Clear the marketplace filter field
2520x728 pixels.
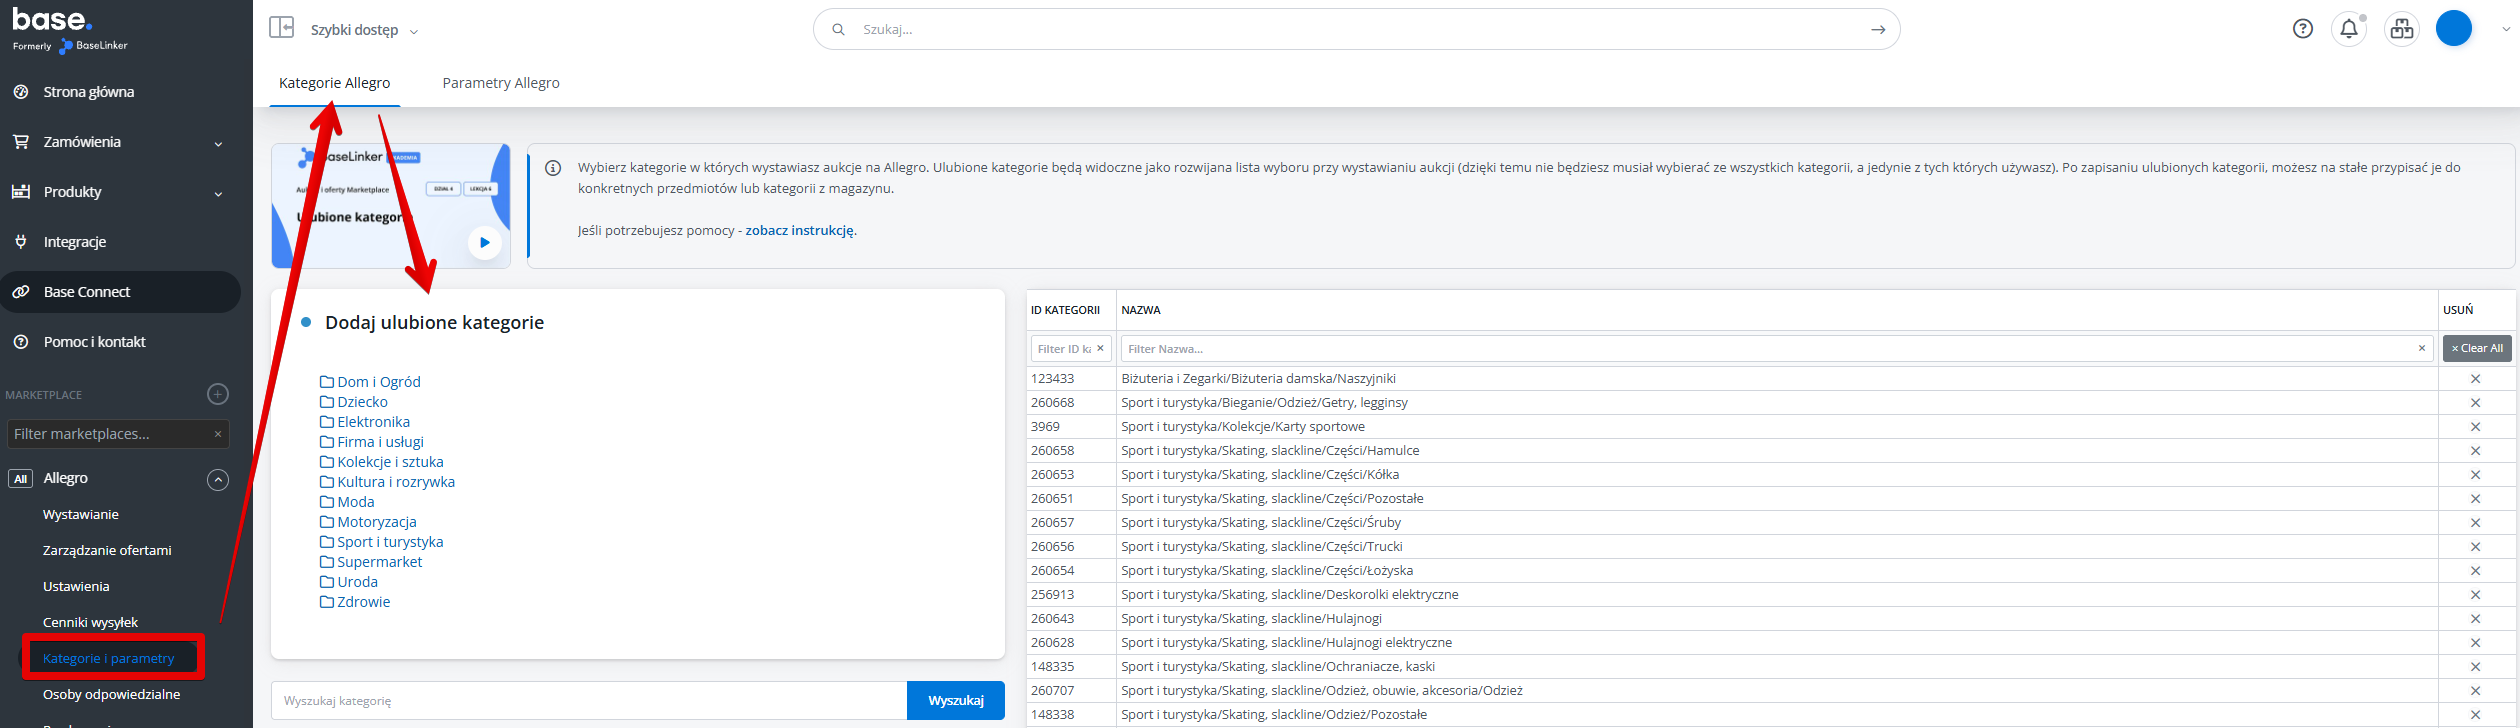click(217, 434)
